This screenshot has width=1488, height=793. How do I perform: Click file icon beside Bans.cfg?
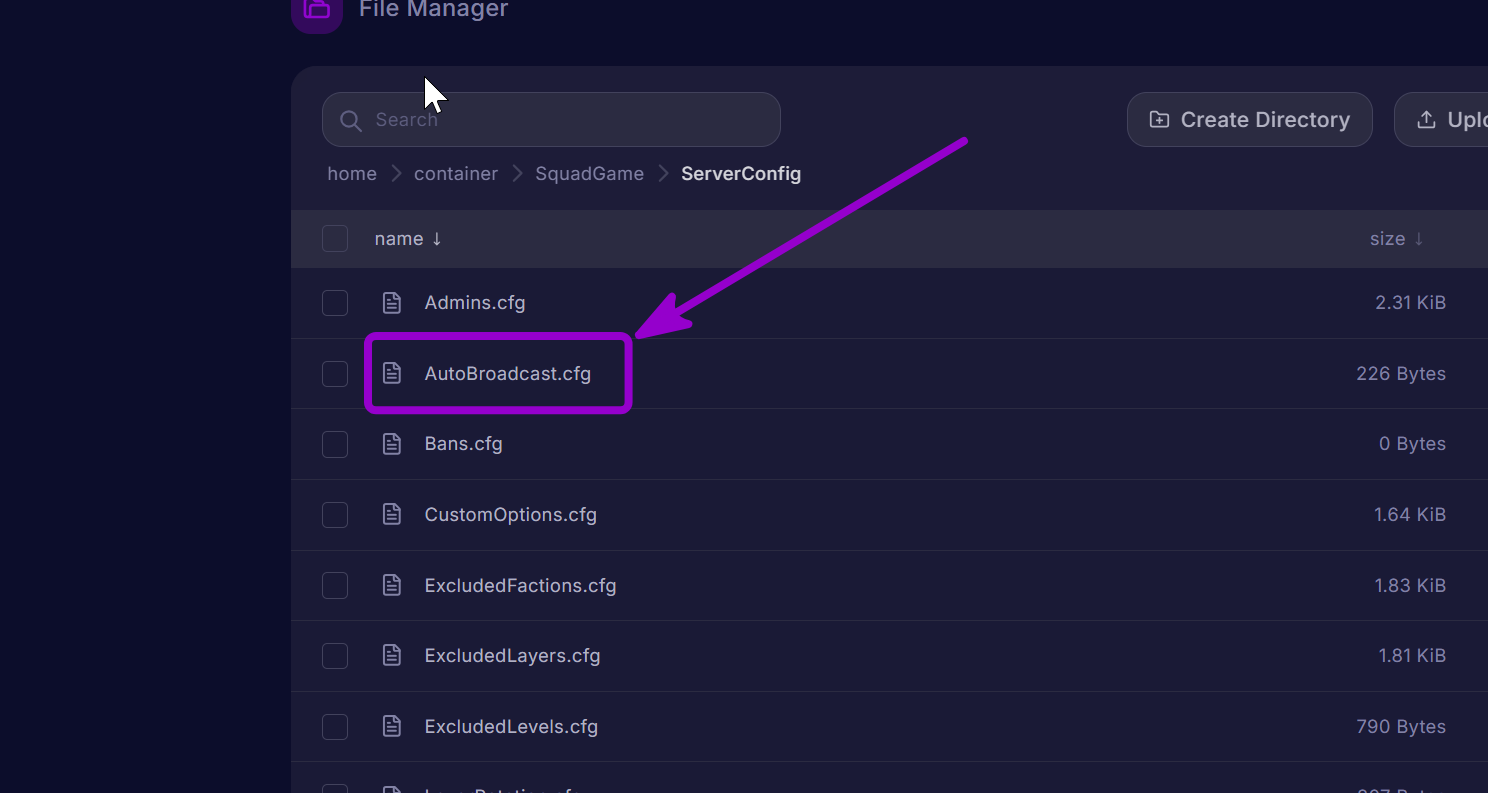click(392, 444)
